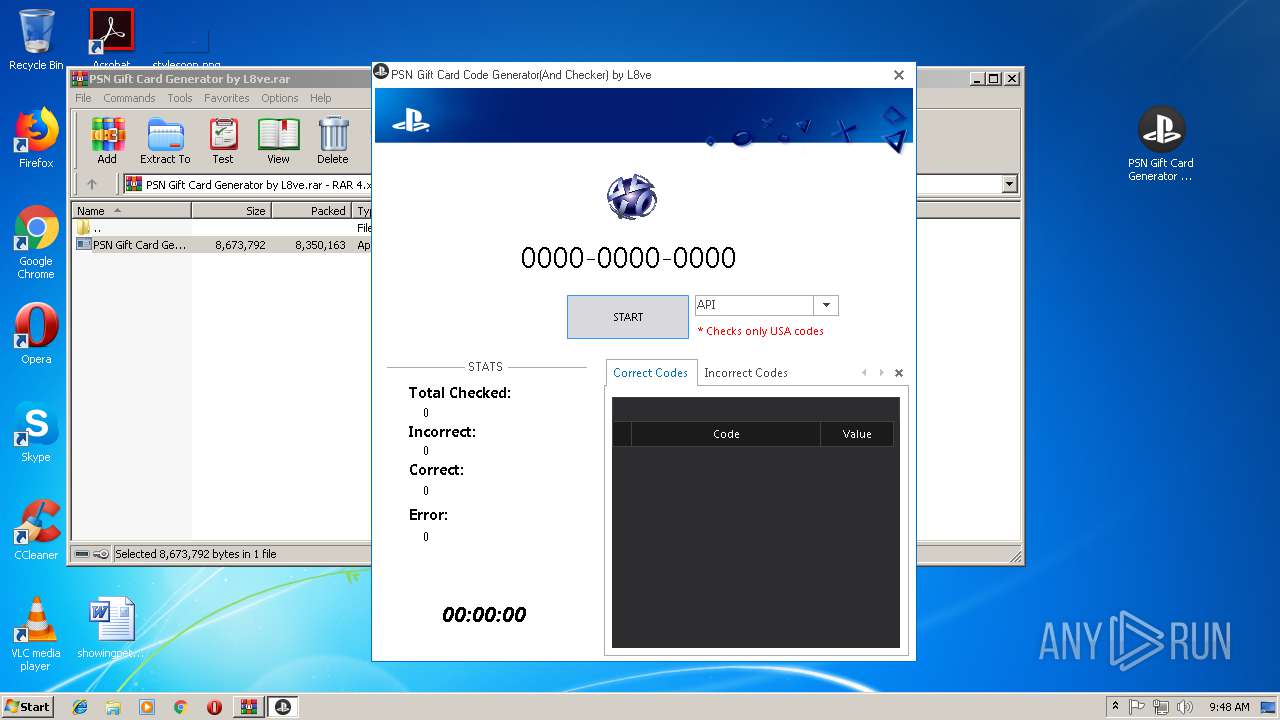
Task: Sort by Packed column in WinRAR
Action: point(311,211)
